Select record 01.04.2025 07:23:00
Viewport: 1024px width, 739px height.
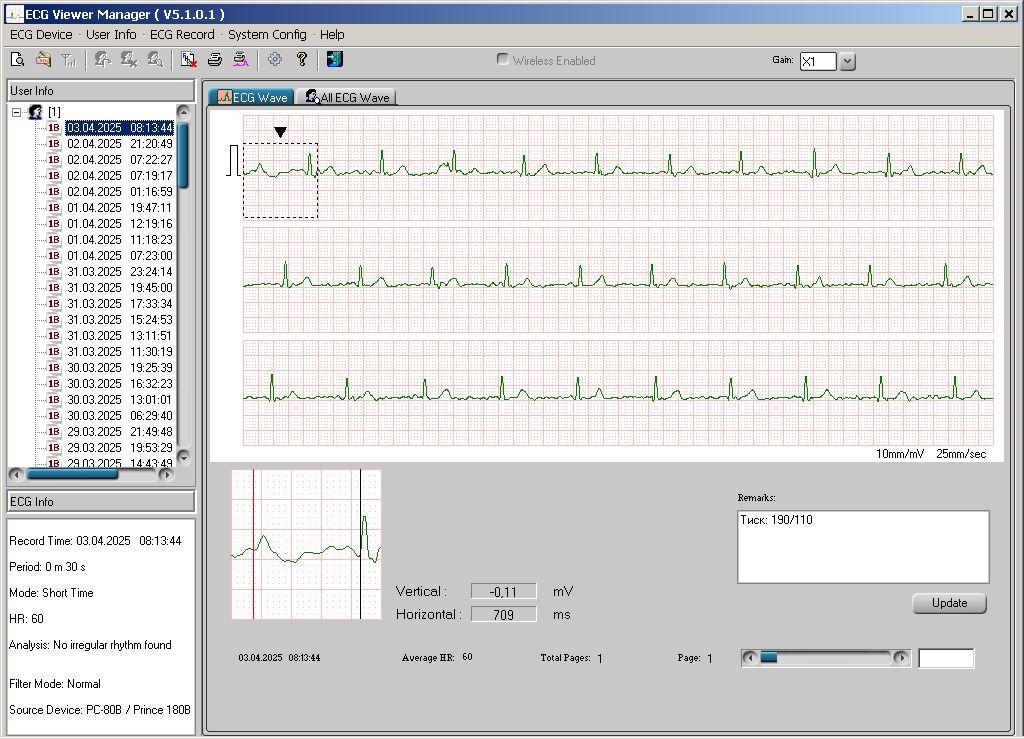coord(120,256)
